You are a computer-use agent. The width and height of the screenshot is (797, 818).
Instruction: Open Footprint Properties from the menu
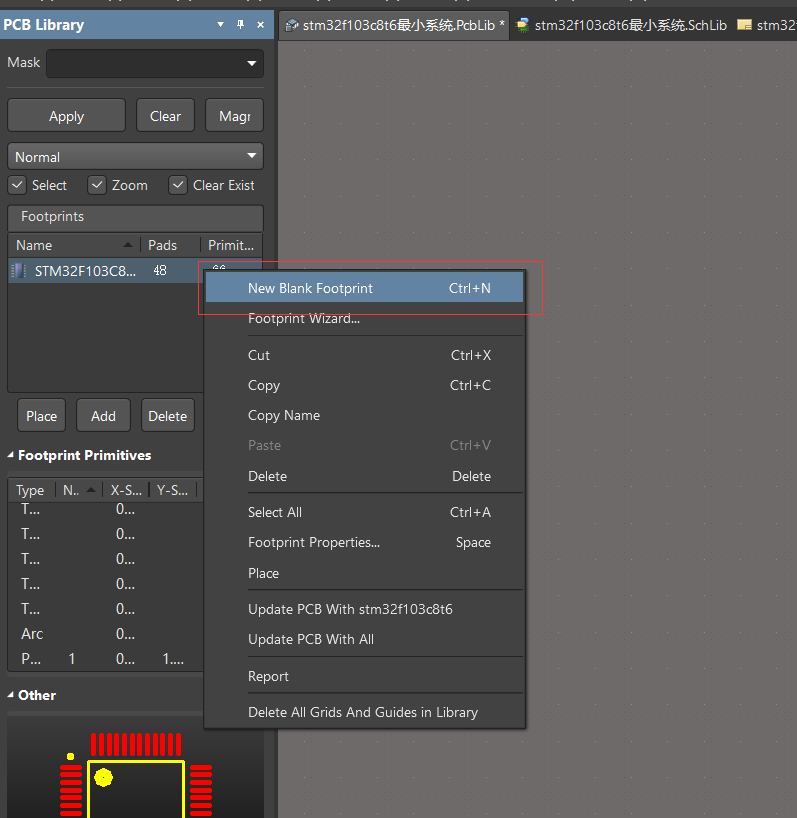[364, 543]
